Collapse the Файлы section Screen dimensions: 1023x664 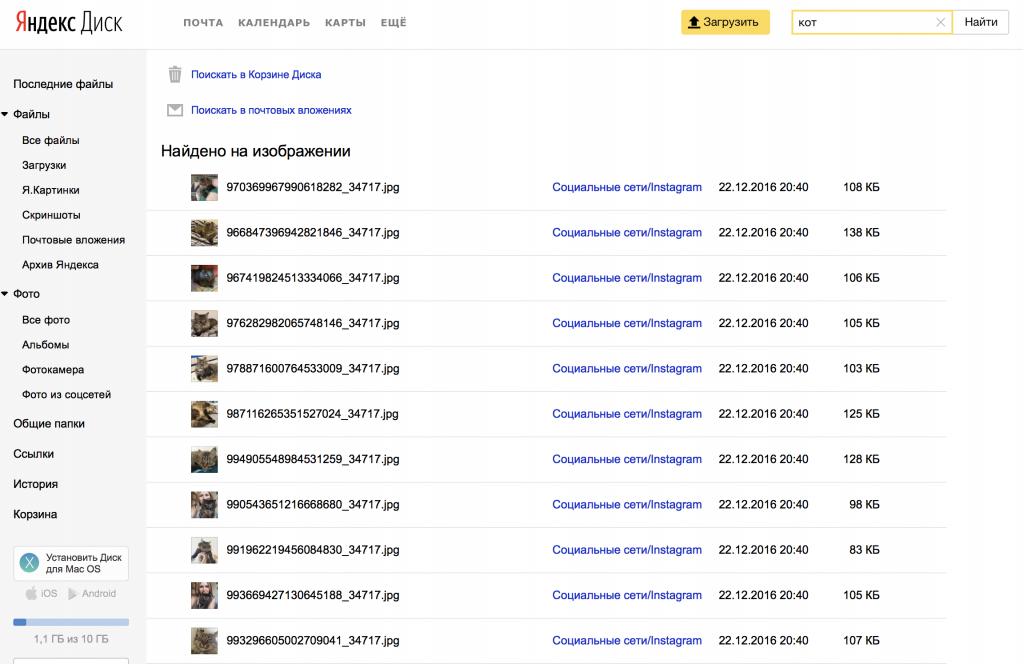[5, 114]
